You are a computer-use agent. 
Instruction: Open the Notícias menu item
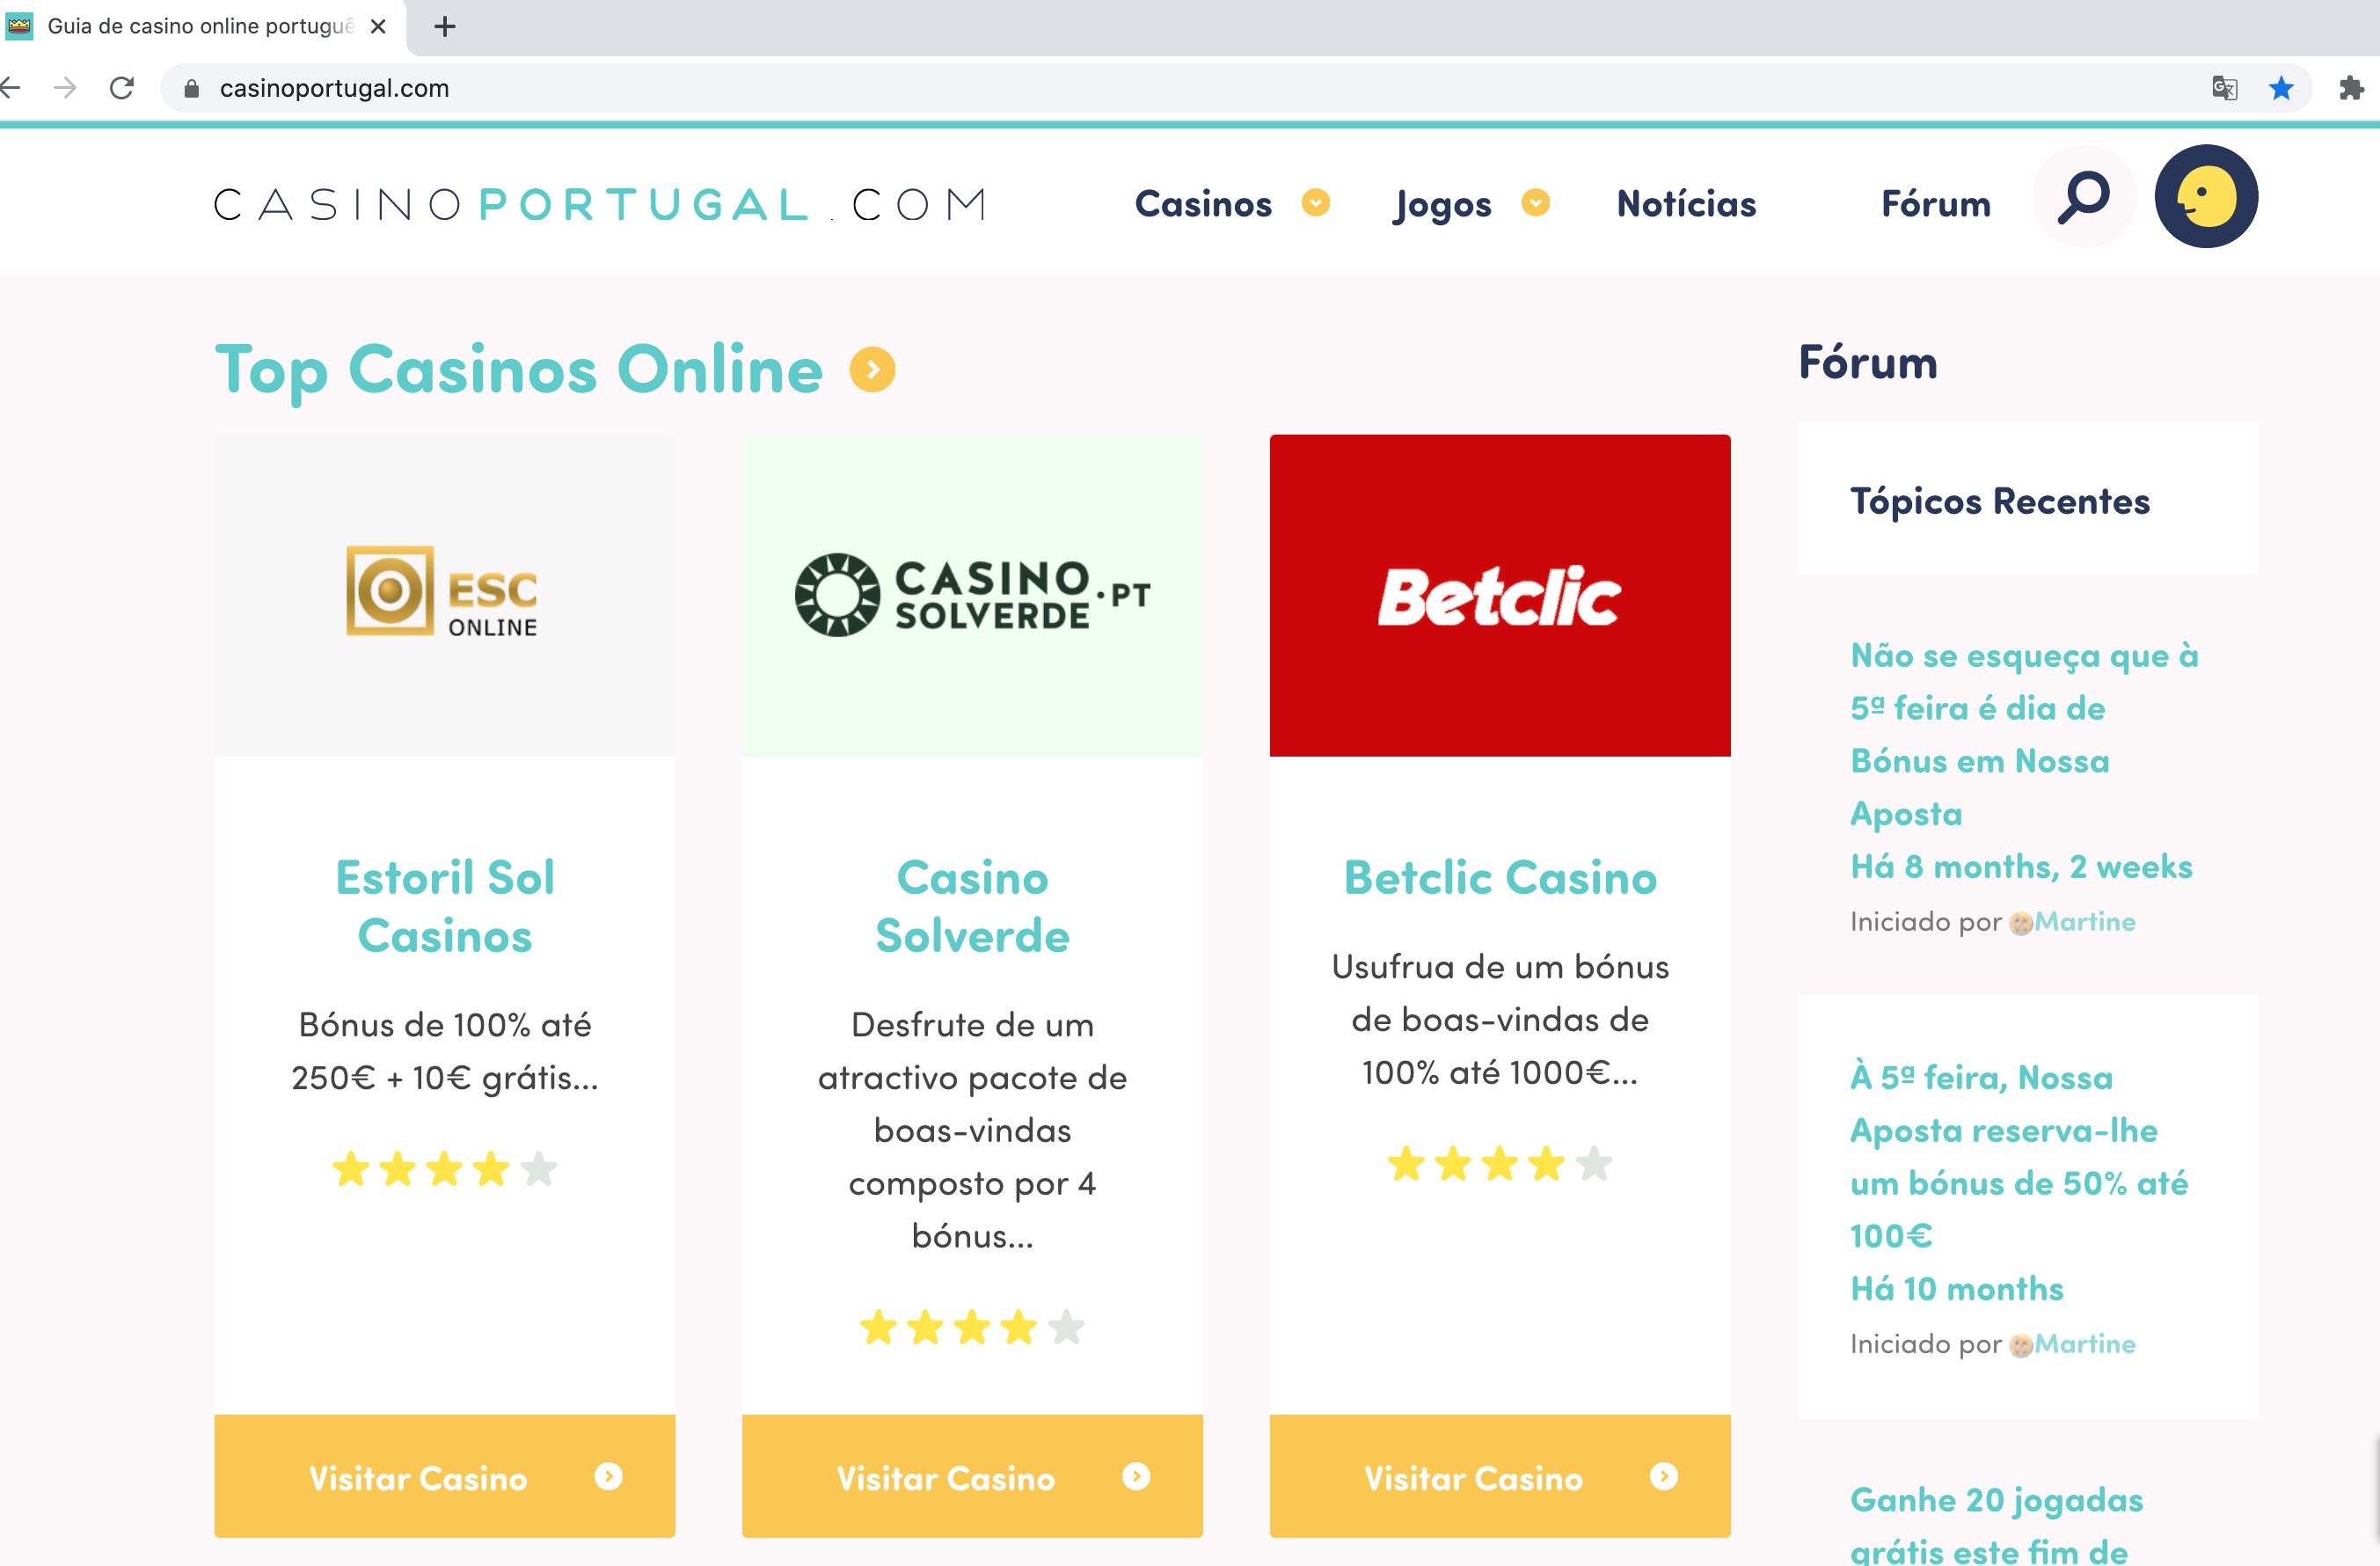[x=1686, y=204]
